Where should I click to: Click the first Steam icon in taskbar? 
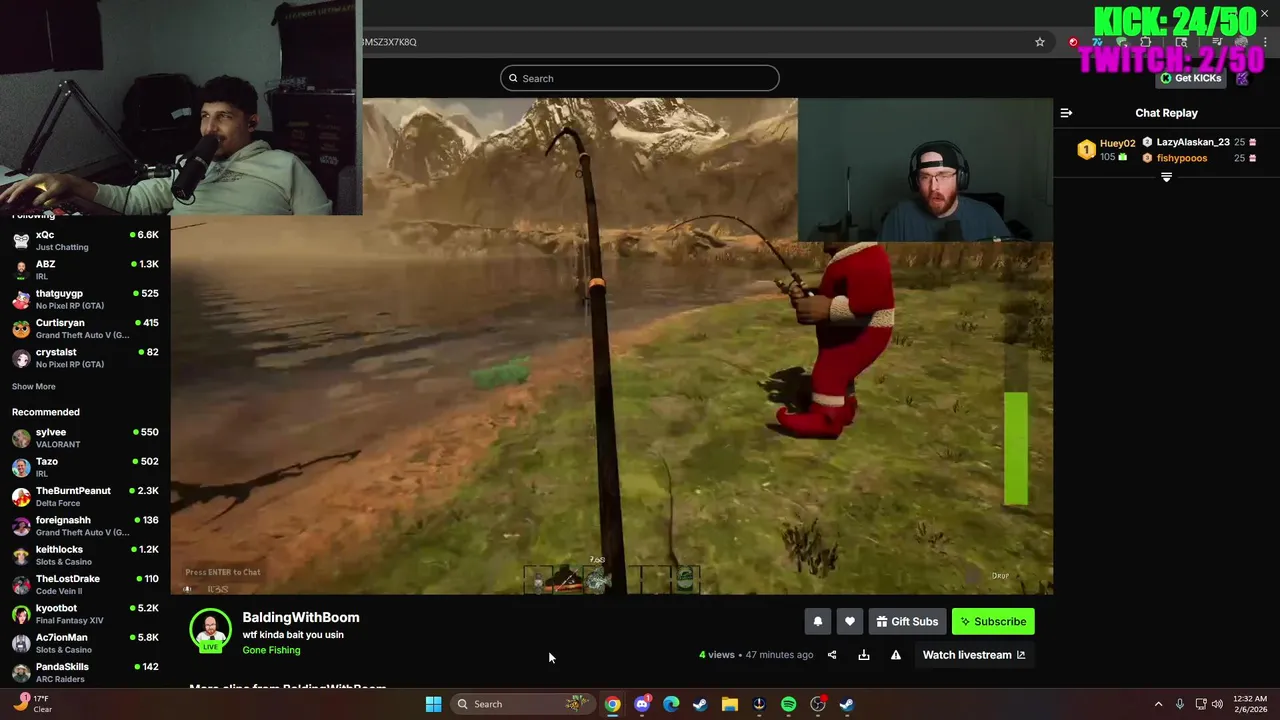(700, 704)
